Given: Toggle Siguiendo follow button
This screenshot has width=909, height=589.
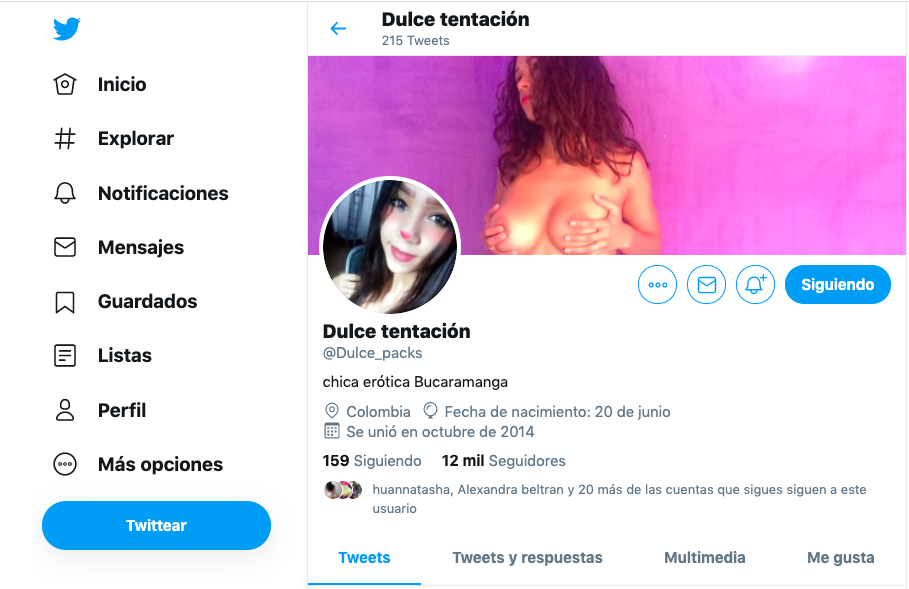Looking at the screenshot, I should coord(838,285).
